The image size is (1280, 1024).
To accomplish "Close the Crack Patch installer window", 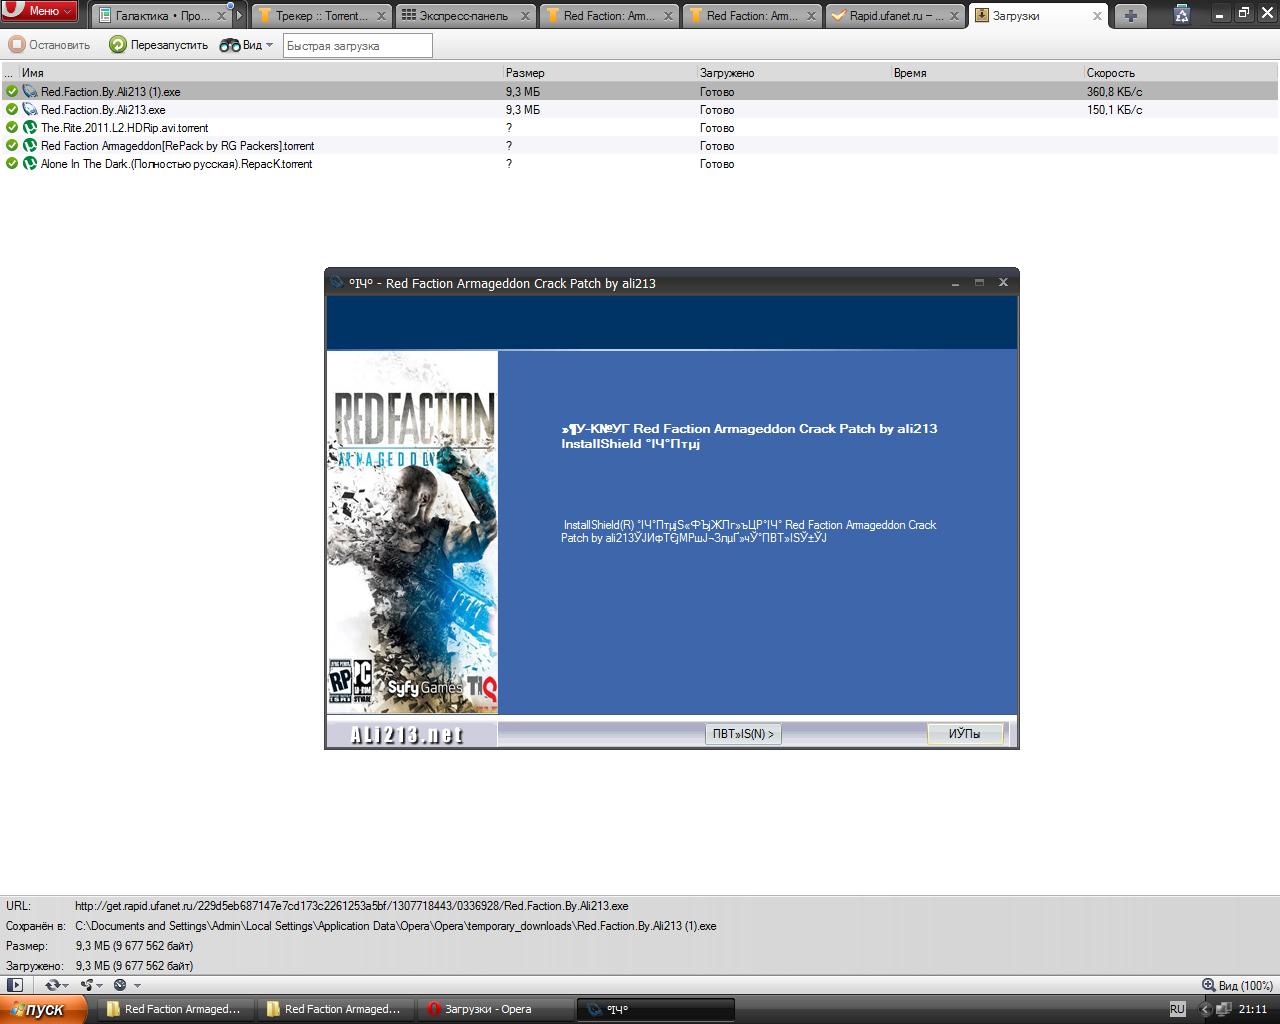I will coord(1003,283).
